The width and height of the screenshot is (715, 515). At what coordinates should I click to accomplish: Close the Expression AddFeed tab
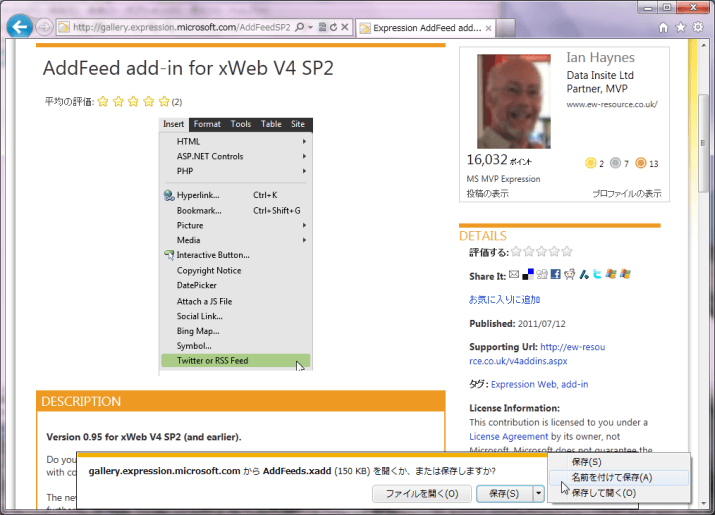point(488,28)
